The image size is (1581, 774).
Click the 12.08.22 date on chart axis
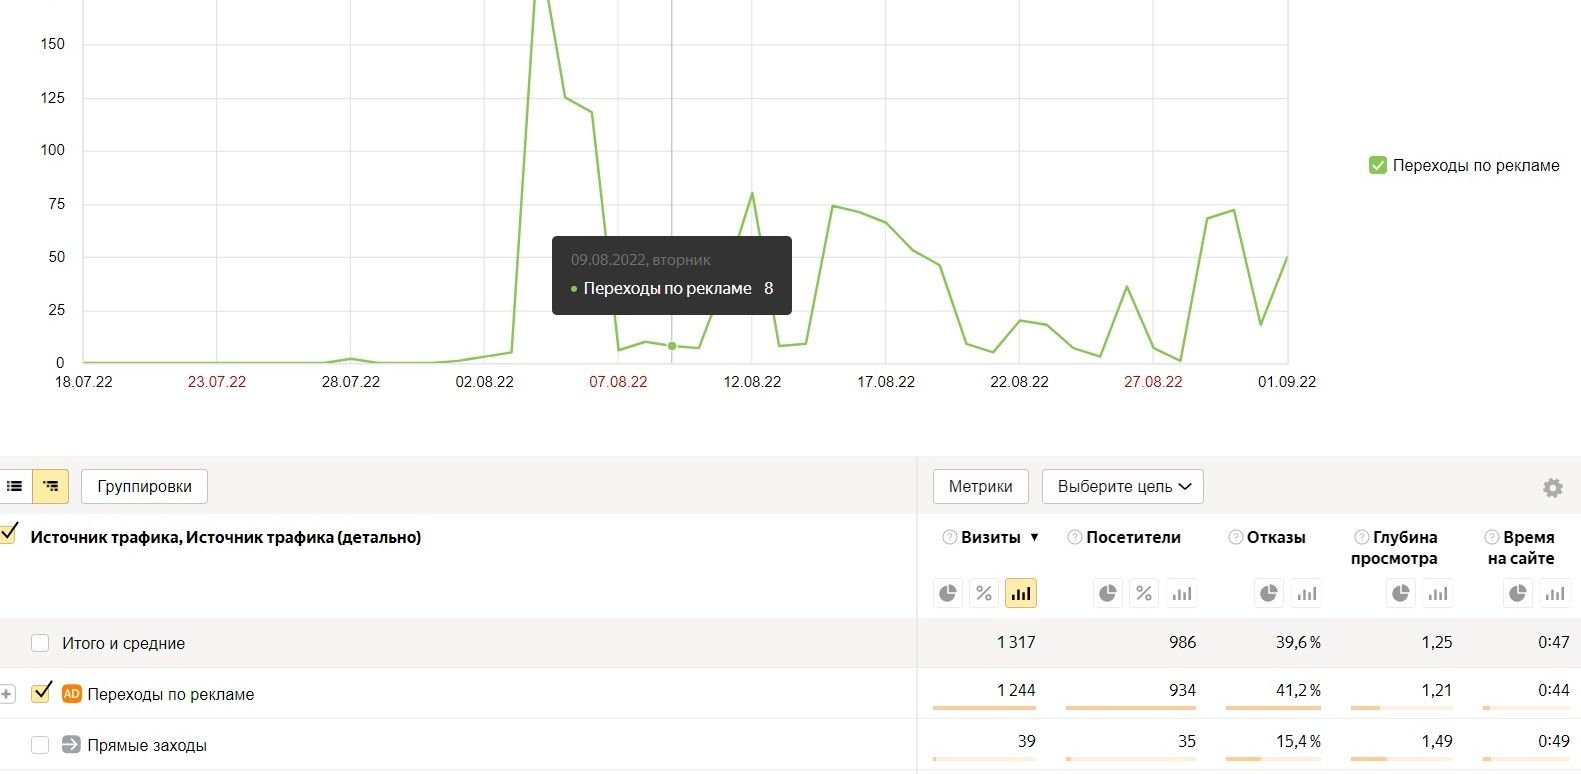[x=752, y=382]
